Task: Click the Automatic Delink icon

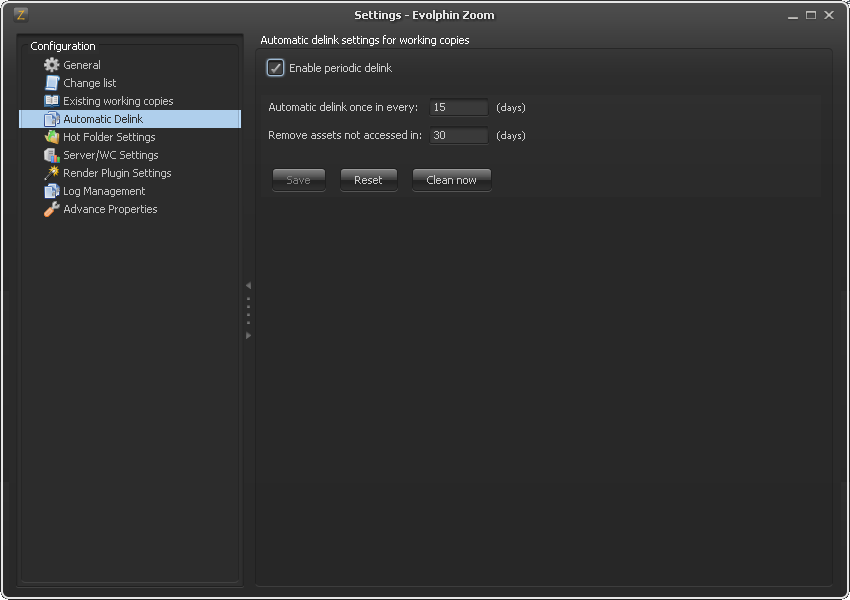Action: tap(51, 119)
